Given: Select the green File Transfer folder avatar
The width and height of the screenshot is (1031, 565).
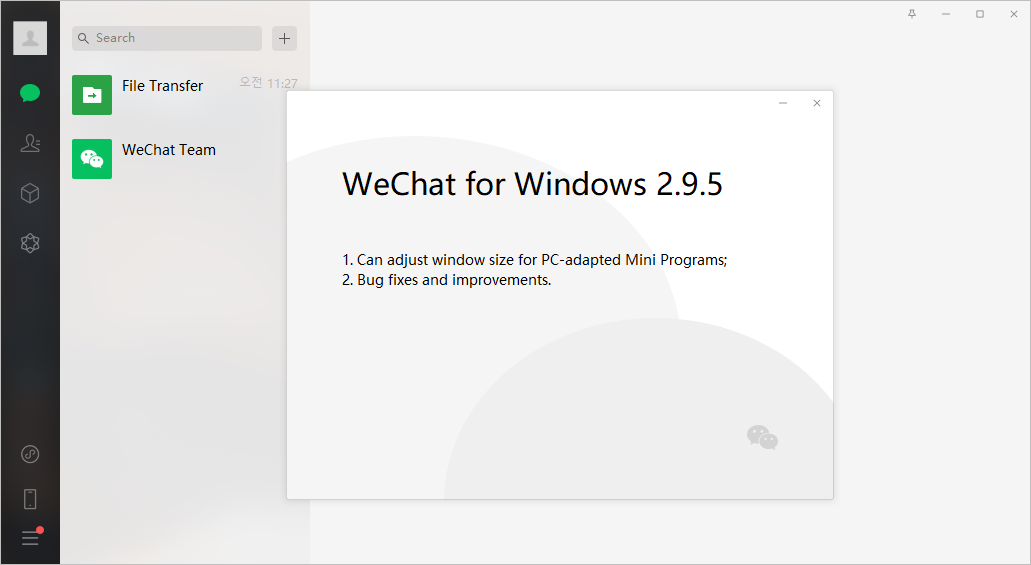Looking at the screenshot, I should (92, 95).
